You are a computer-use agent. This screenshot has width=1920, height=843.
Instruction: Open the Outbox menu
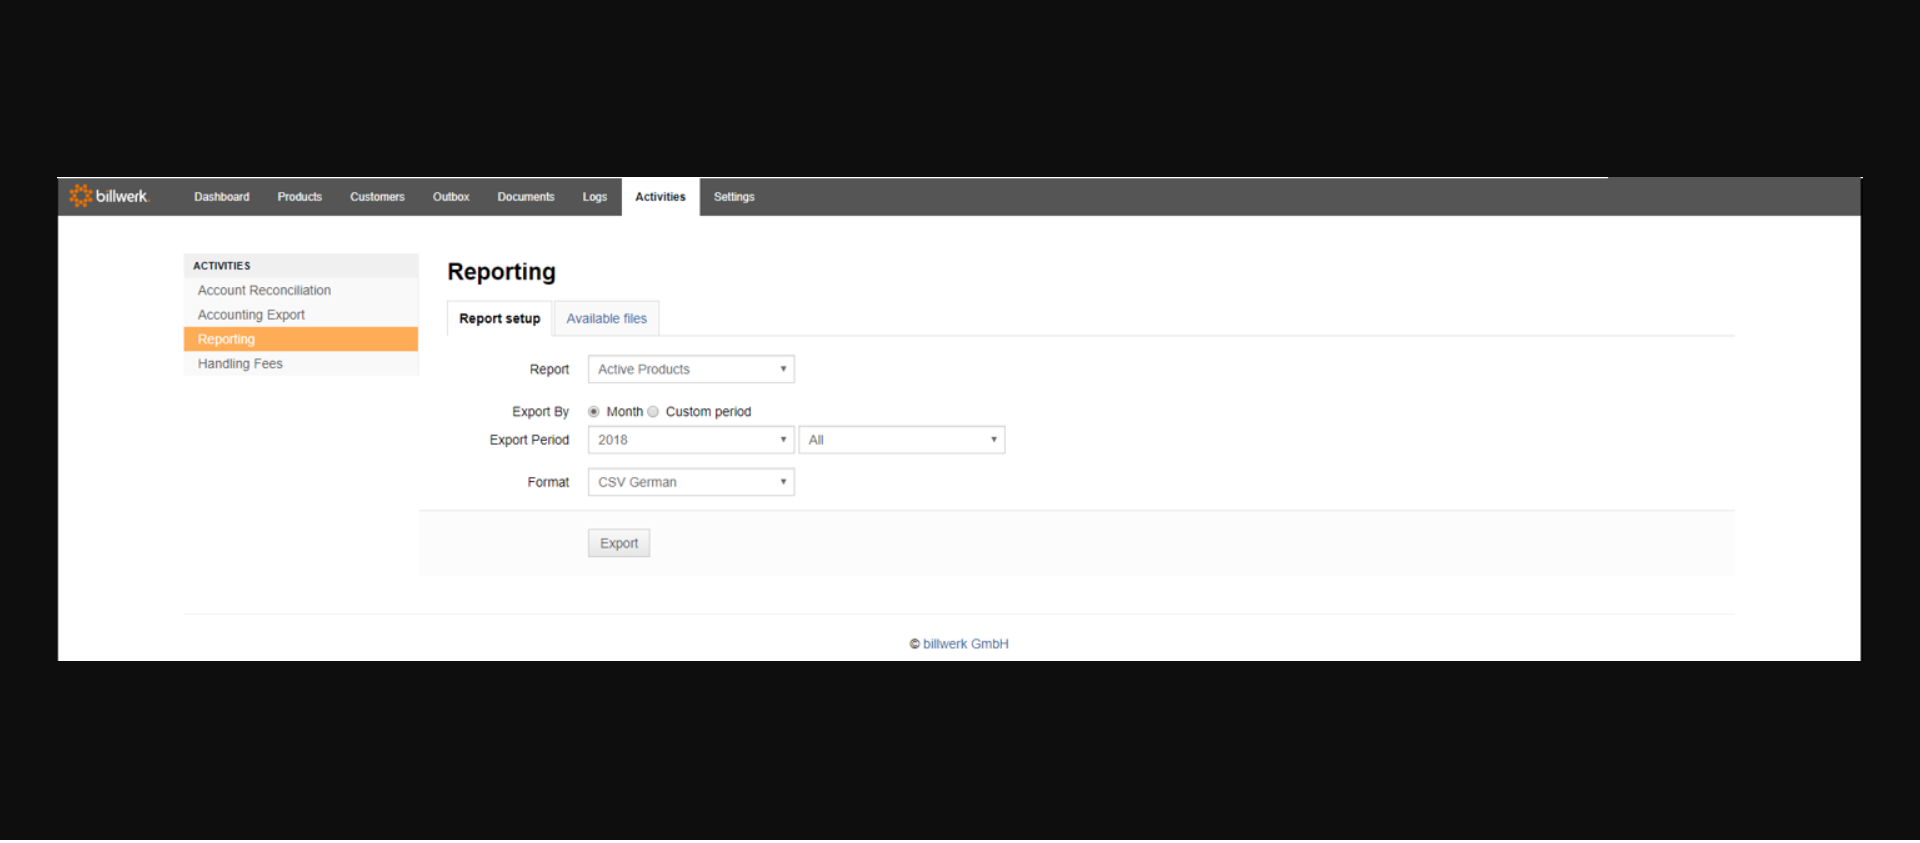451,197
